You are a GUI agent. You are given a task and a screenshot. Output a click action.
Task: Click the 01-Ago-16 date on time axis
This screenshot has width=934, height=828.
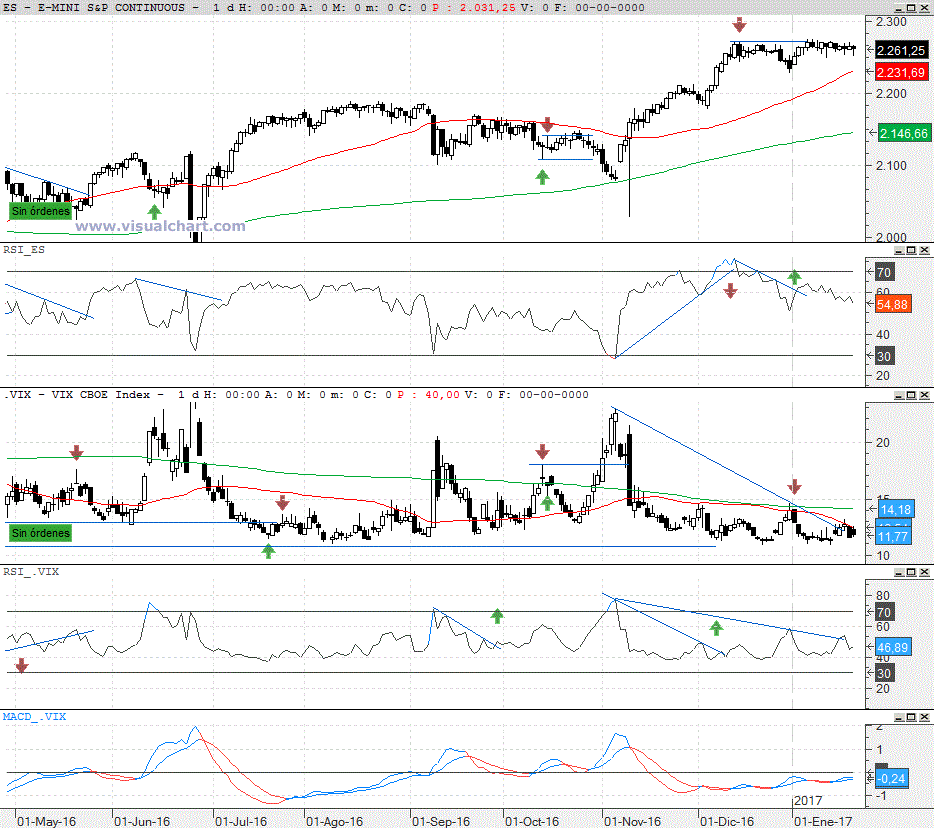334,821
